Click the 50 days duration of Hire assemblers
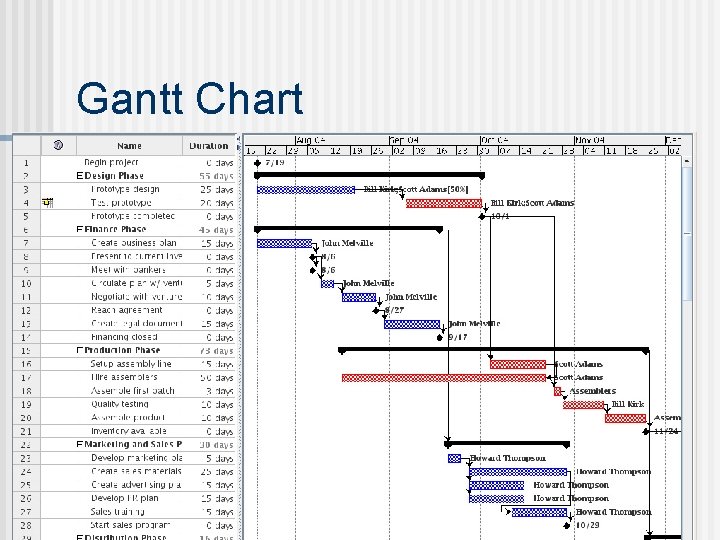This screenshot has height=540, width=720. (x=217, y=377)
